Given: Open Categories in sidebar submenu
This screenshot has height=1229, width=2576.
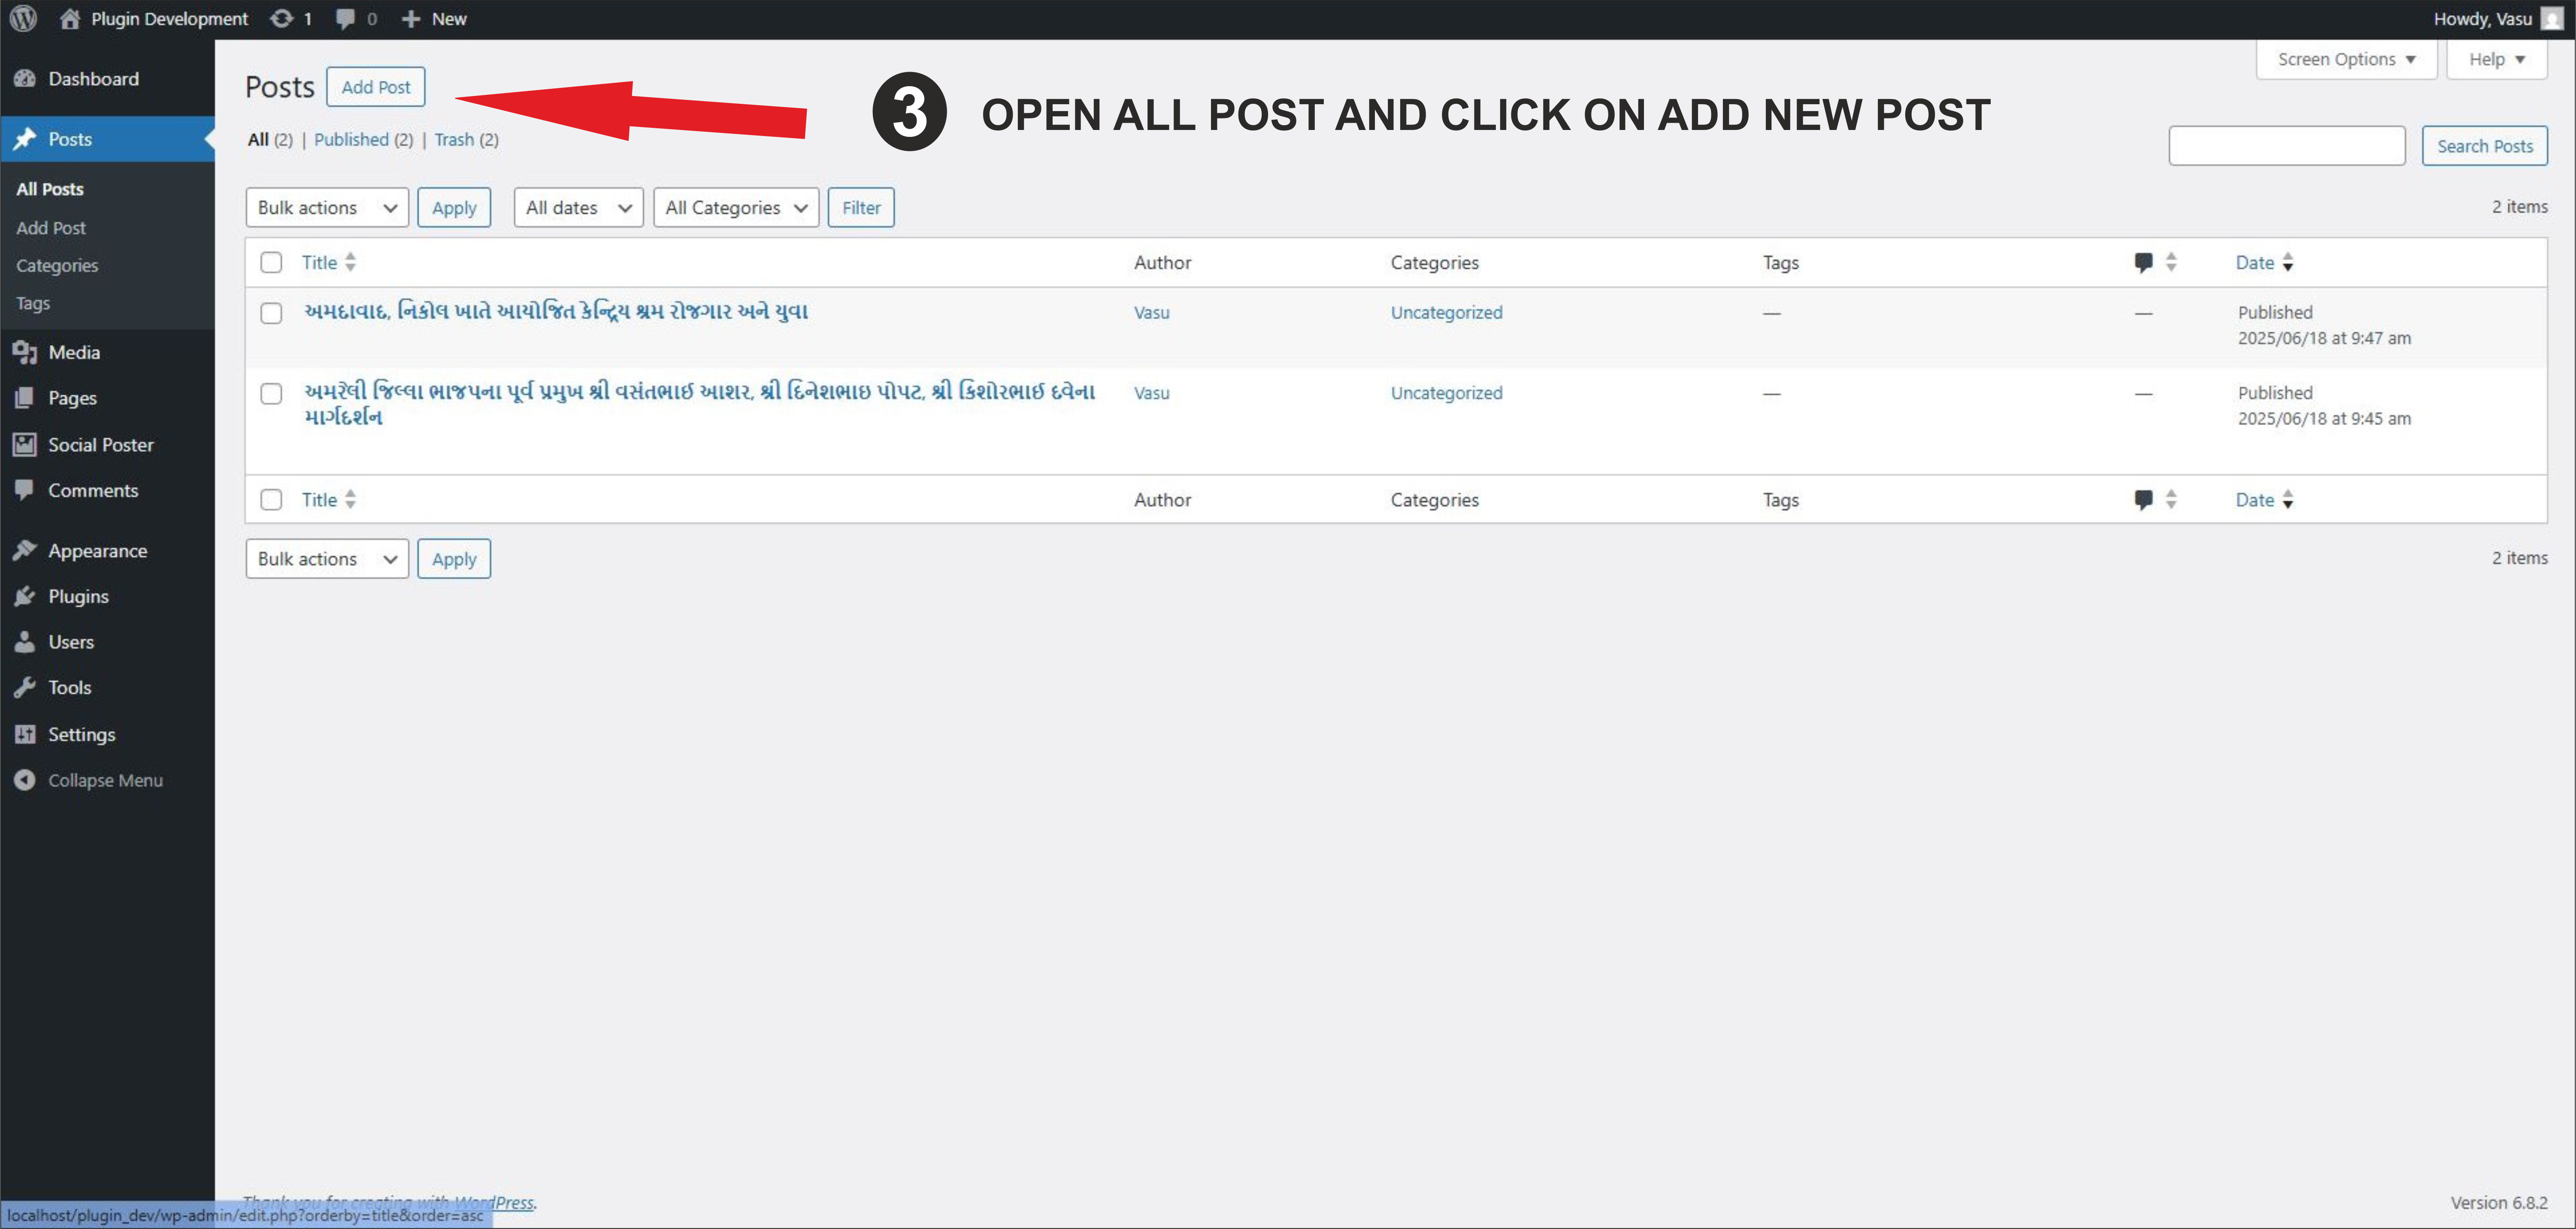Looking at the screenshot, I should [57, 265].
